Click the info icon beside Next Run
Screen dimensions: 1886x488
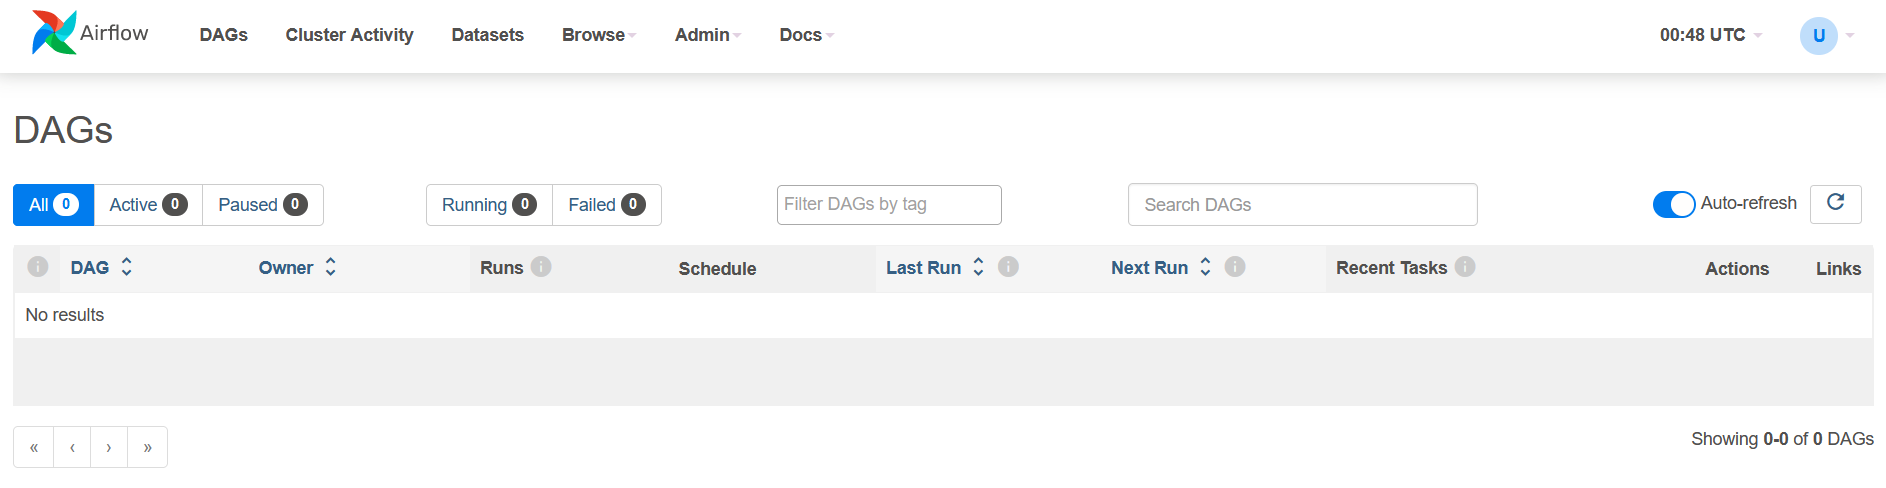pos(1235,267)
